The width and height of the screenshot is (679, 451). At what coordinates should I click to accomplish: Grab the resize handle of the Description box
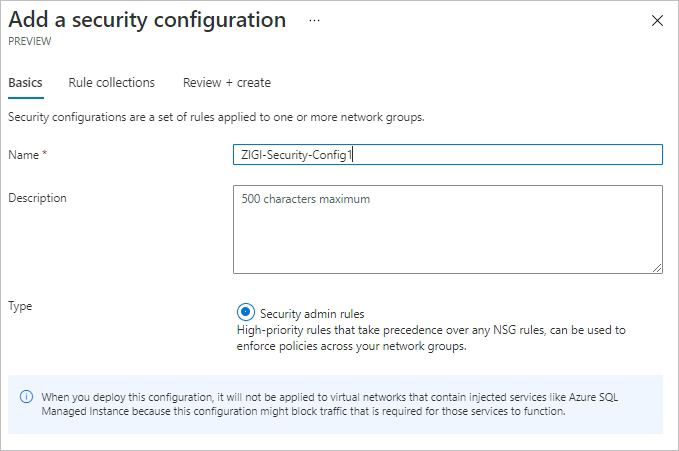coord(657,268)
